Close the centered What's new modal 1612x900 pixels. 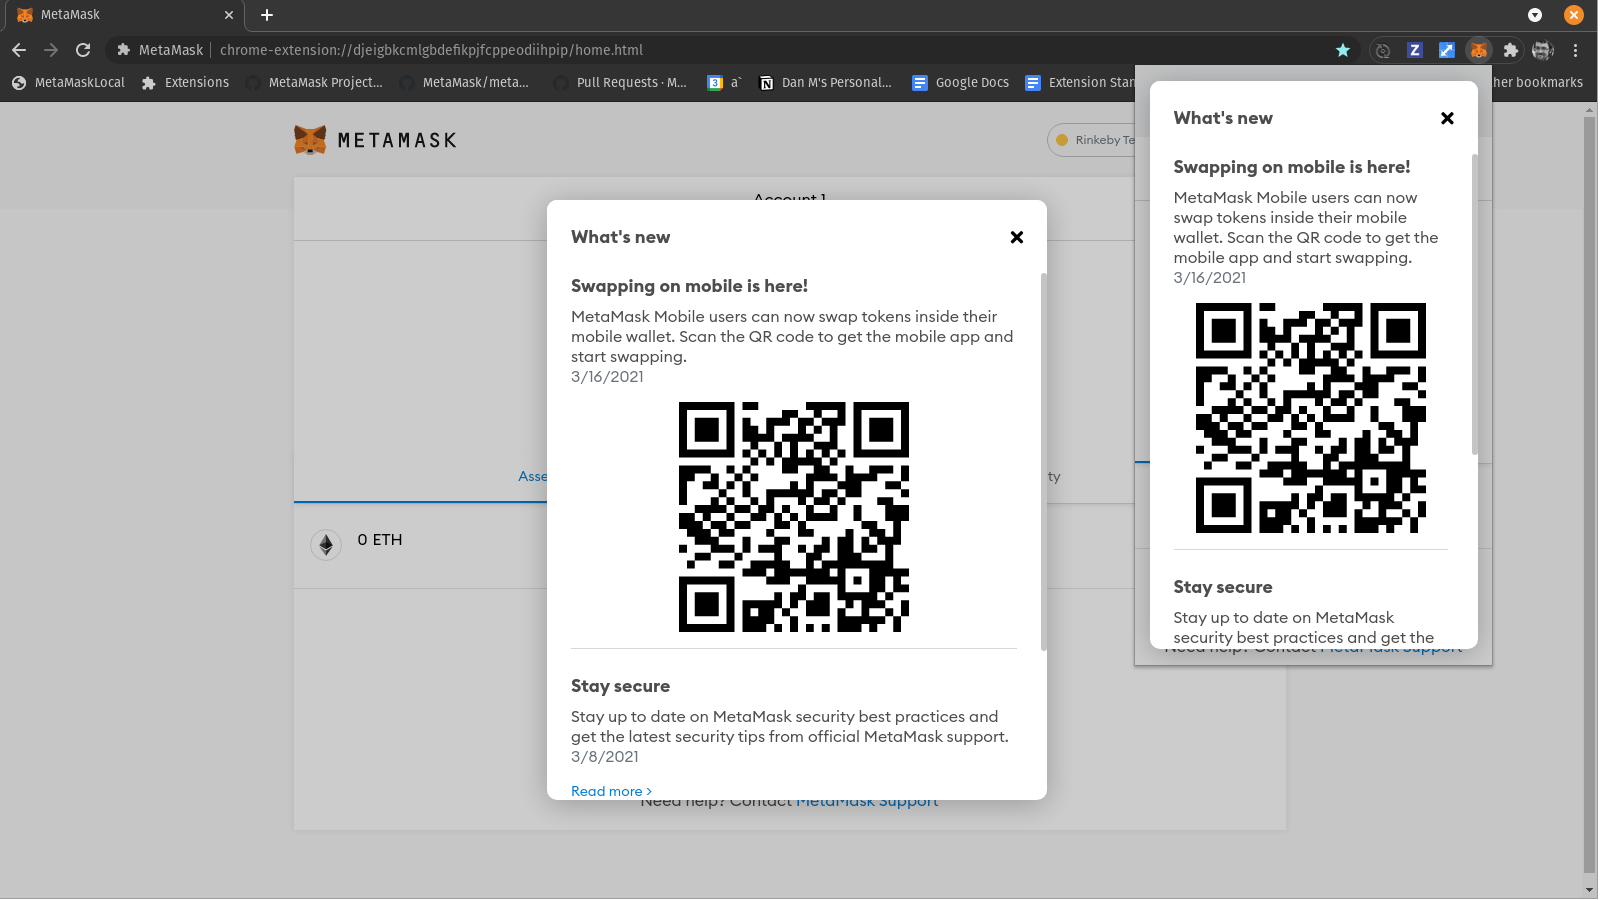click(x=1016, y=237)
